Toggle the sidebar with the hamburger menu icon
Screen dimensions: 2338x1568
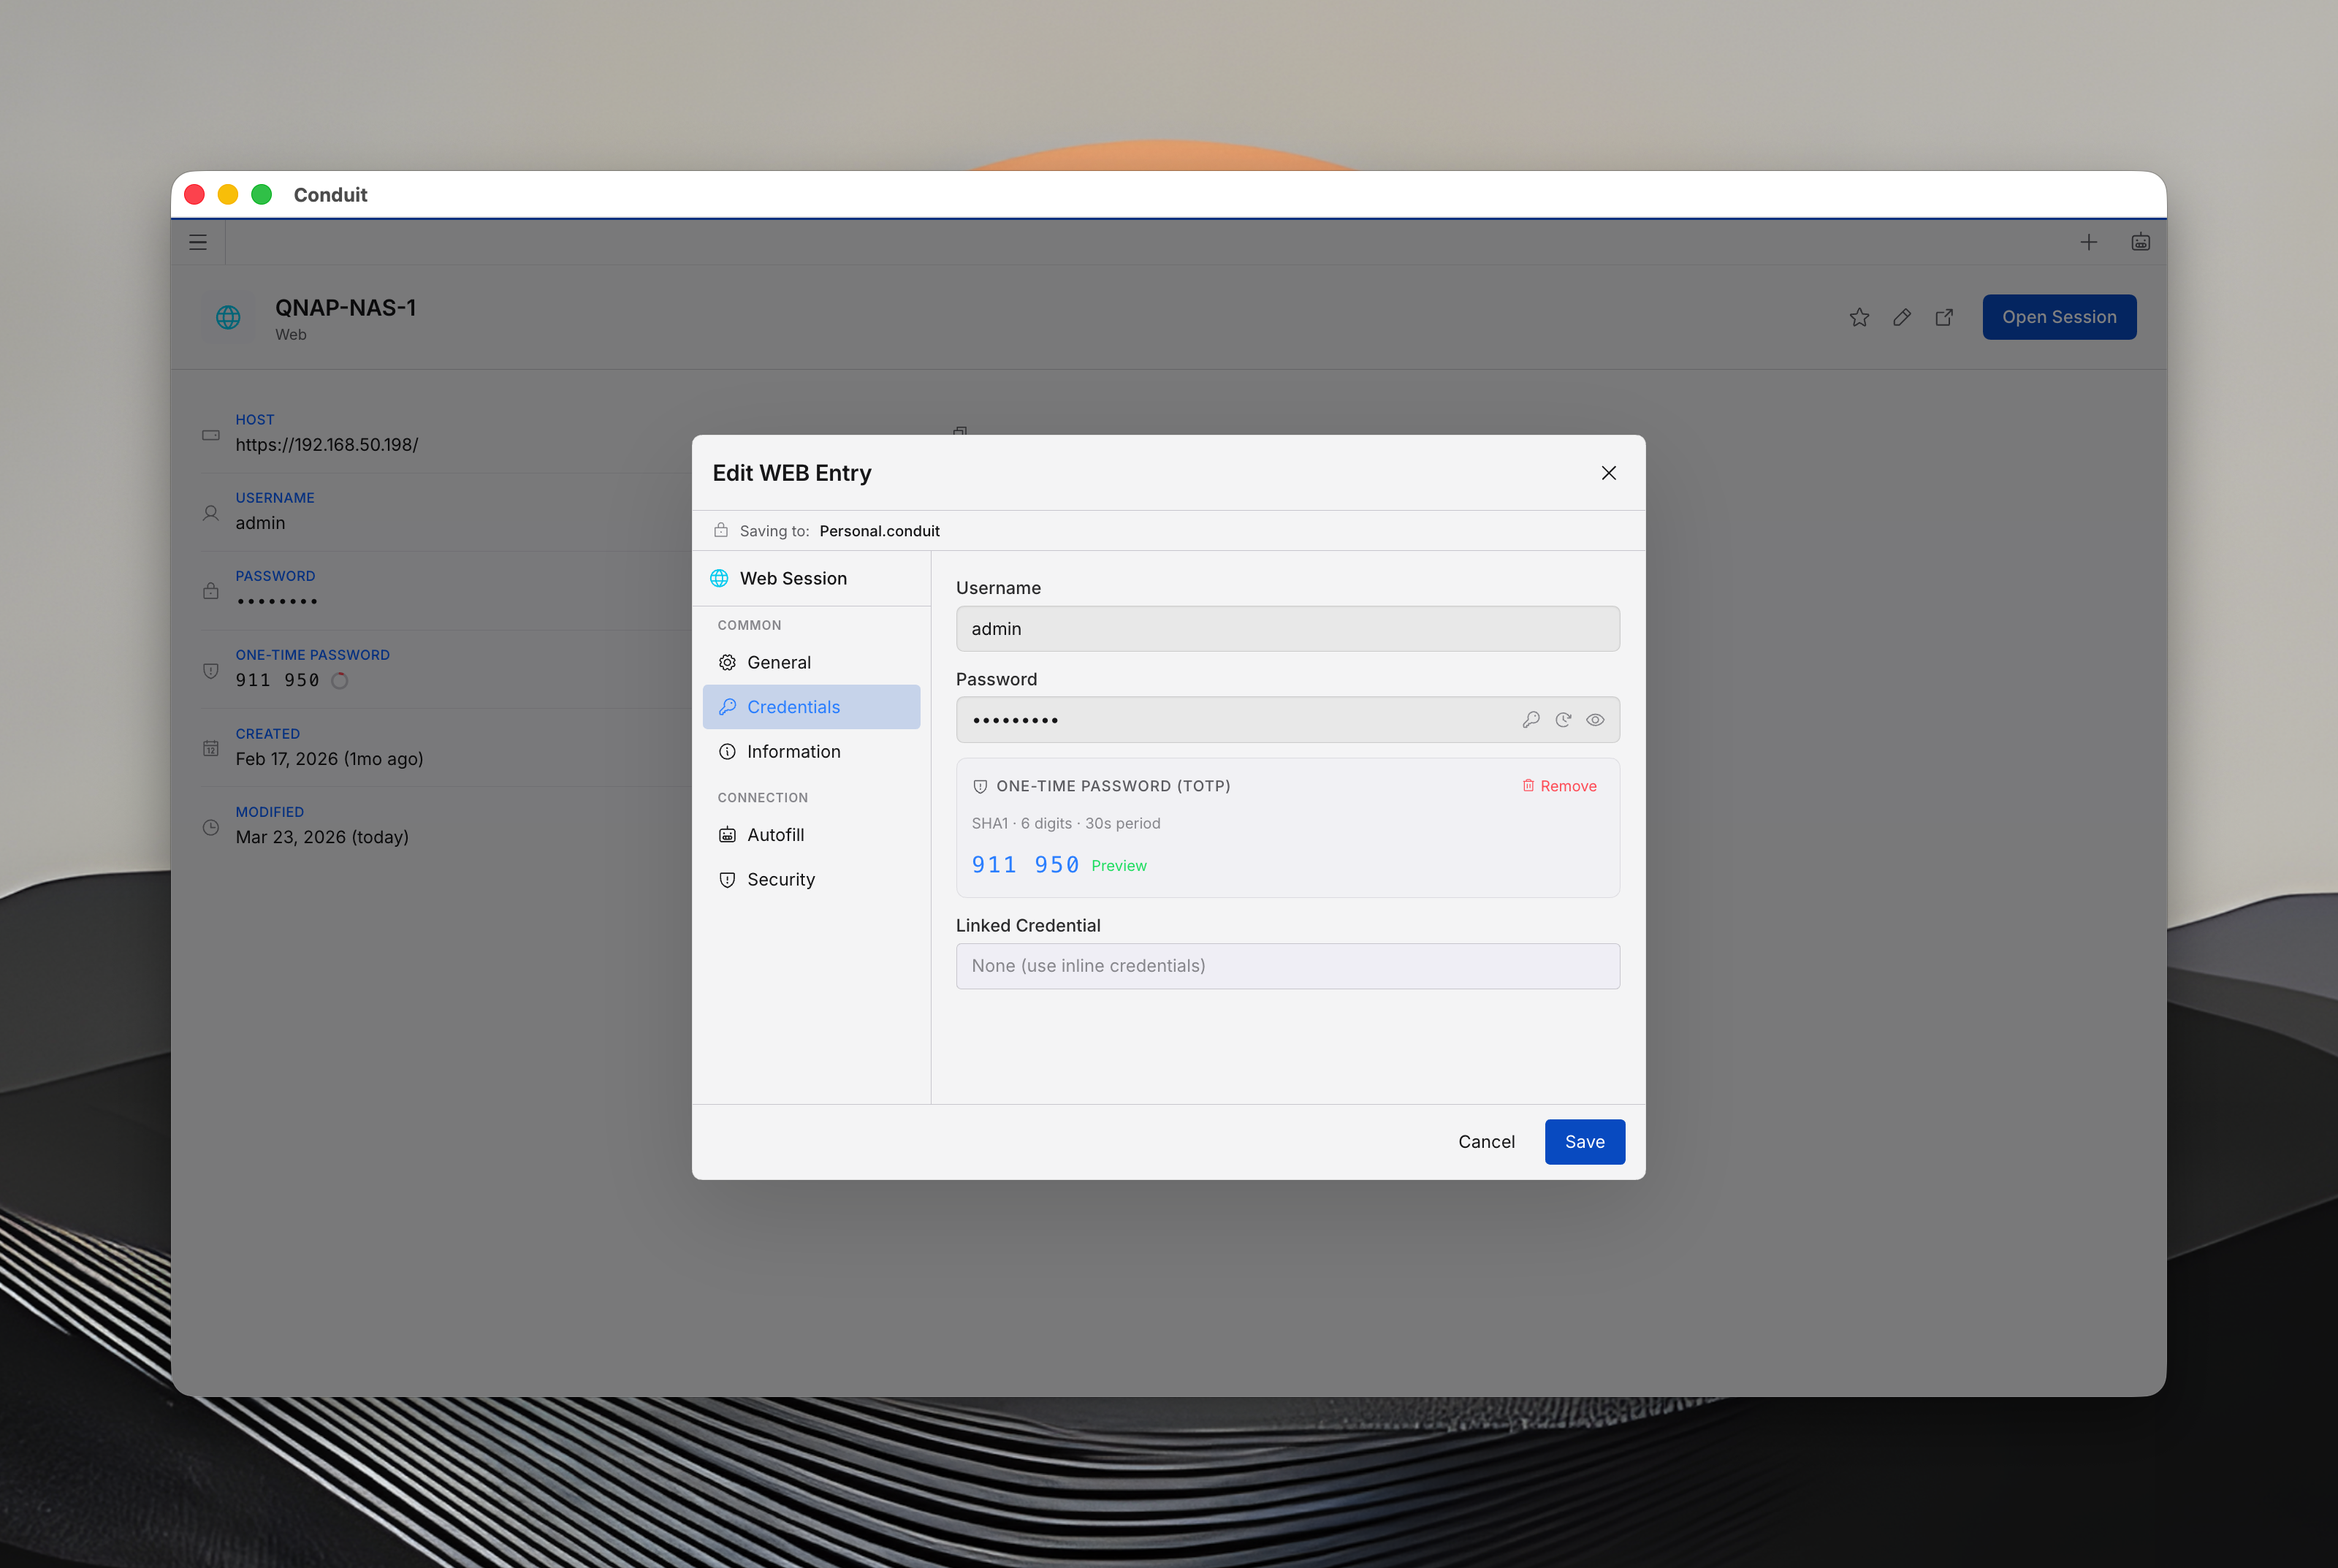click(x=198, y=242)
